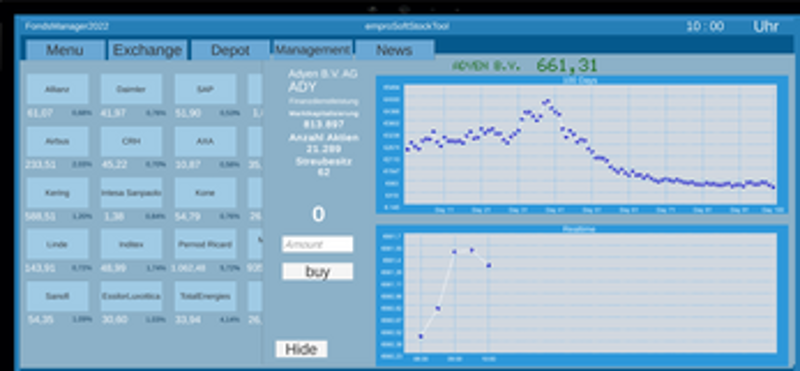Image resolution: width=800 pixels, height=371 pixels.
Task: Select the Linde stock tile
Action: (x=57, y=244)
